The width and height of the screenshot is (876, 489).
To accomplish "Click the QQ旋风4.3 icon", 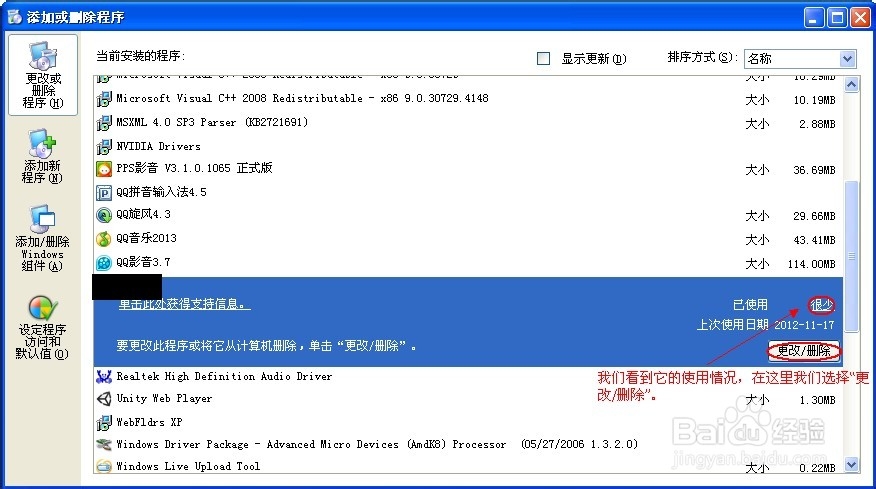I will (104, 215).
